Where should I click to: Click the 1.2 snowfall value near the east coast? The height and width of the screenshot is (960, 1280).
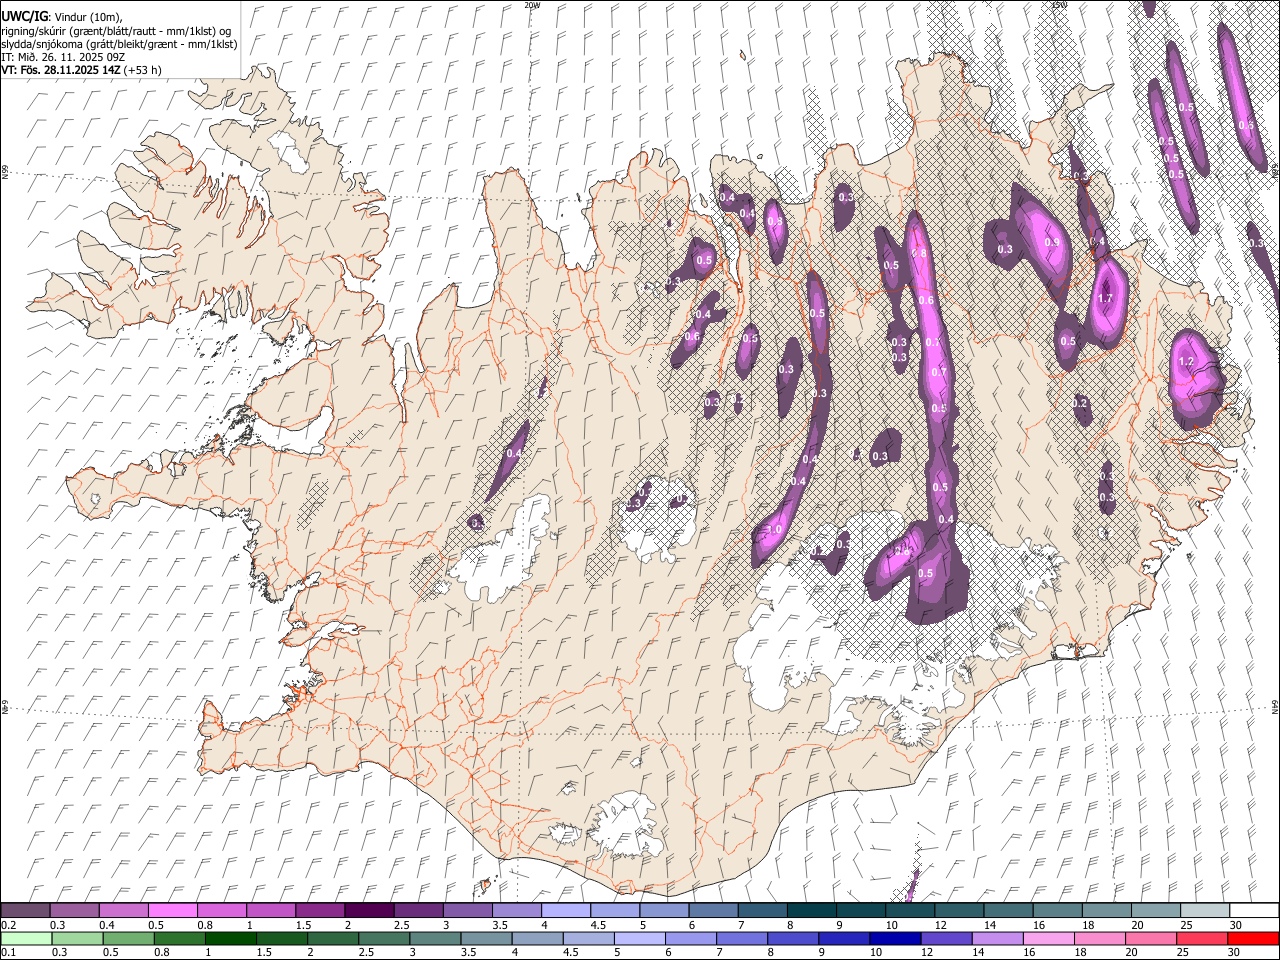coord(1187,362)
